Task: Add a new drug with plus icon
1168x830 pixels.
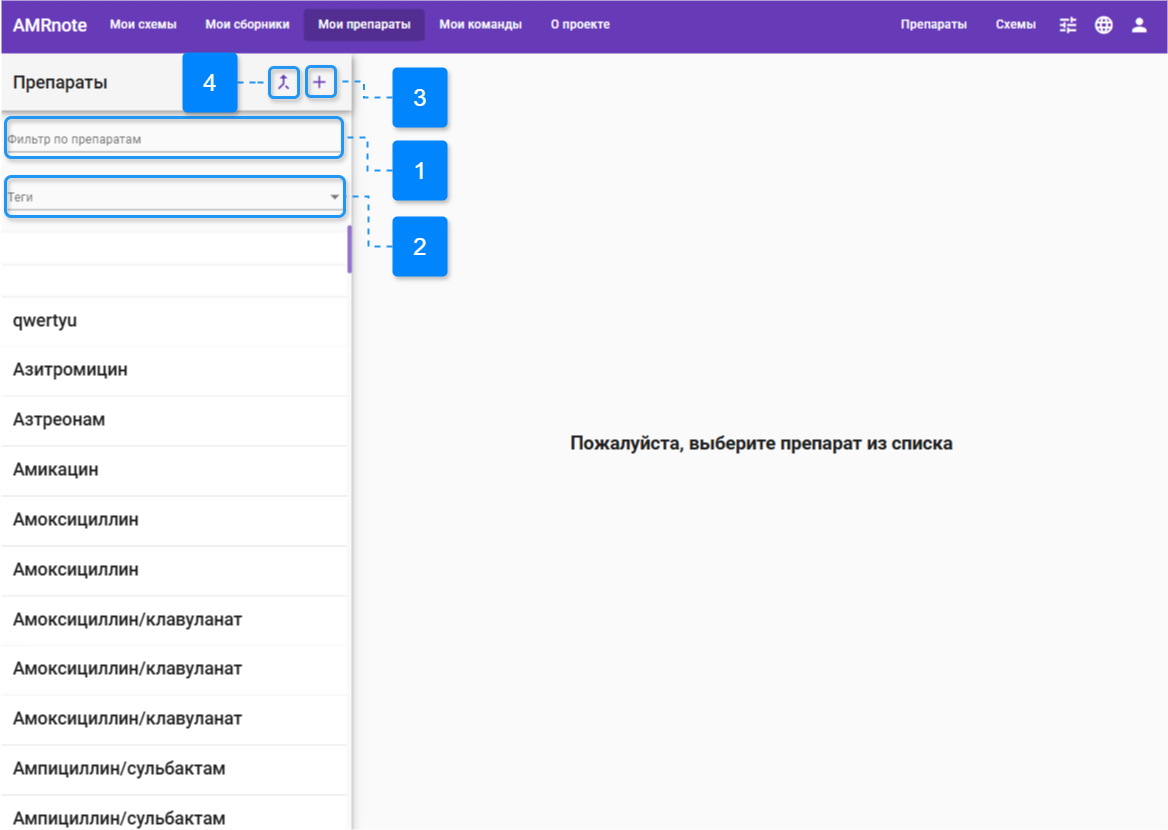Action: 320,83
